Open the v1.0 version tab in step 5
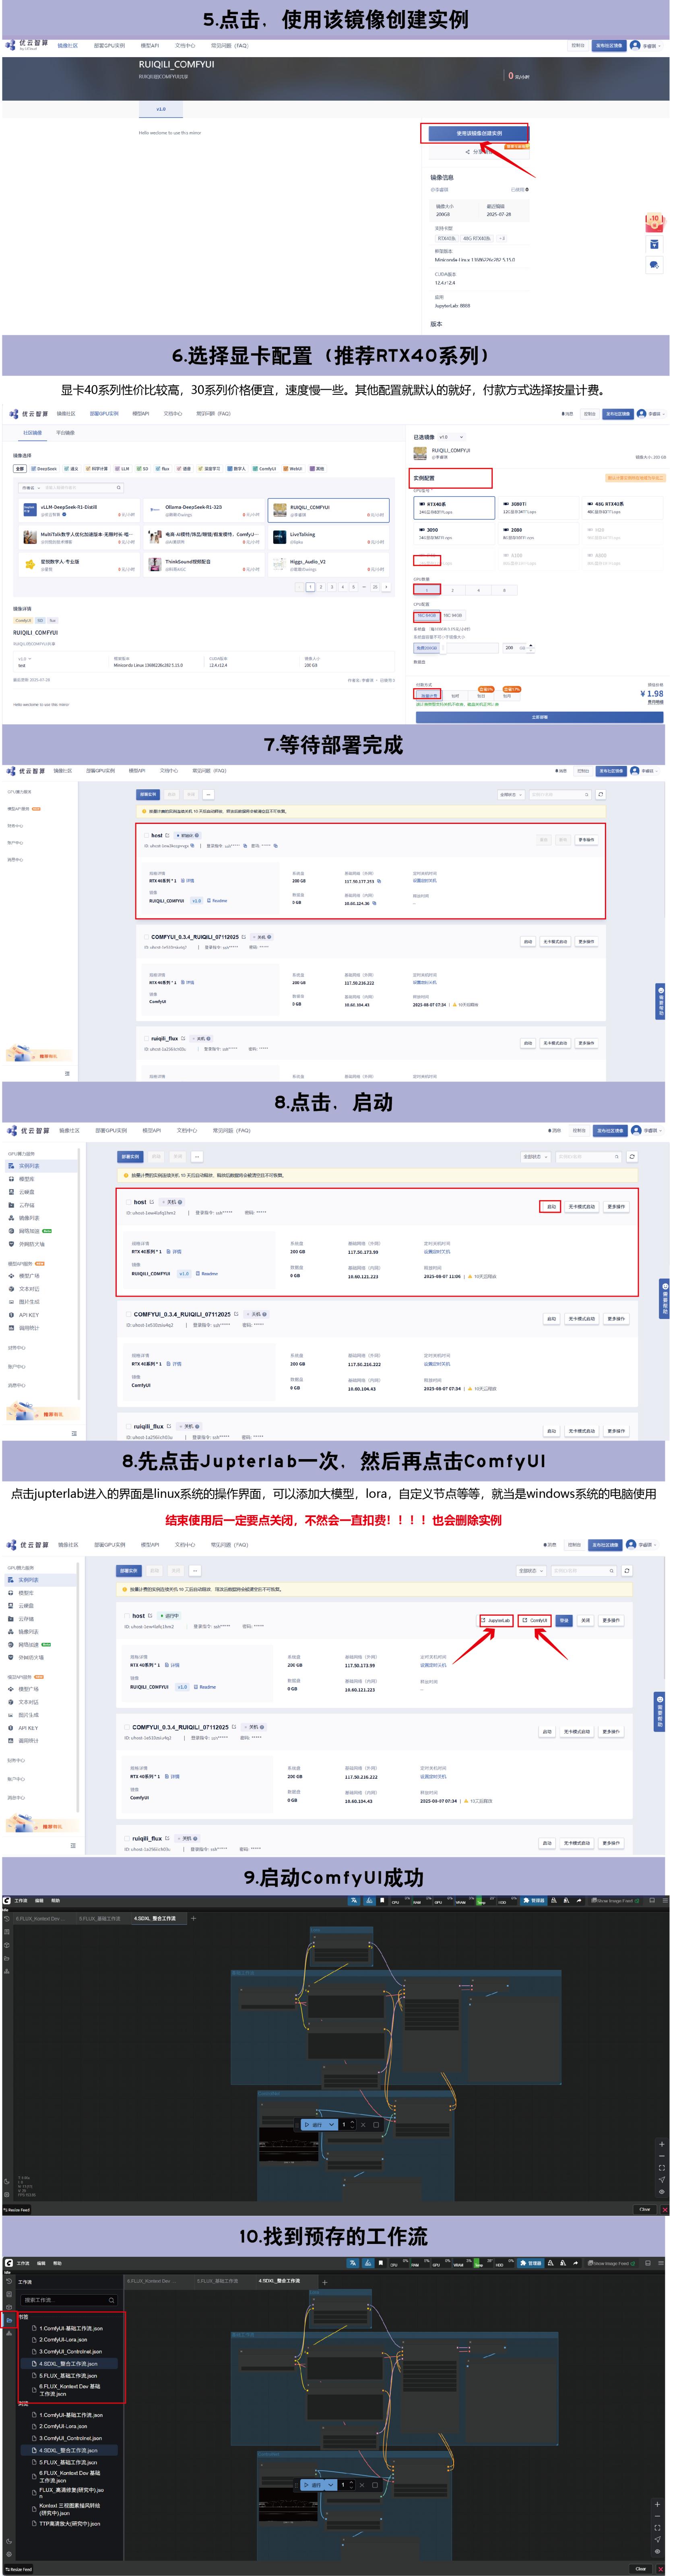This screenshot has width=679, height=2576. [161, 109]
